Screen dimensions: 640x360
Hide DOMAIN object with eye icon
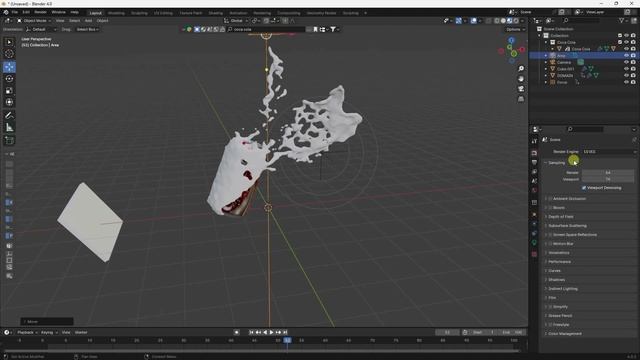click(627, 76)
